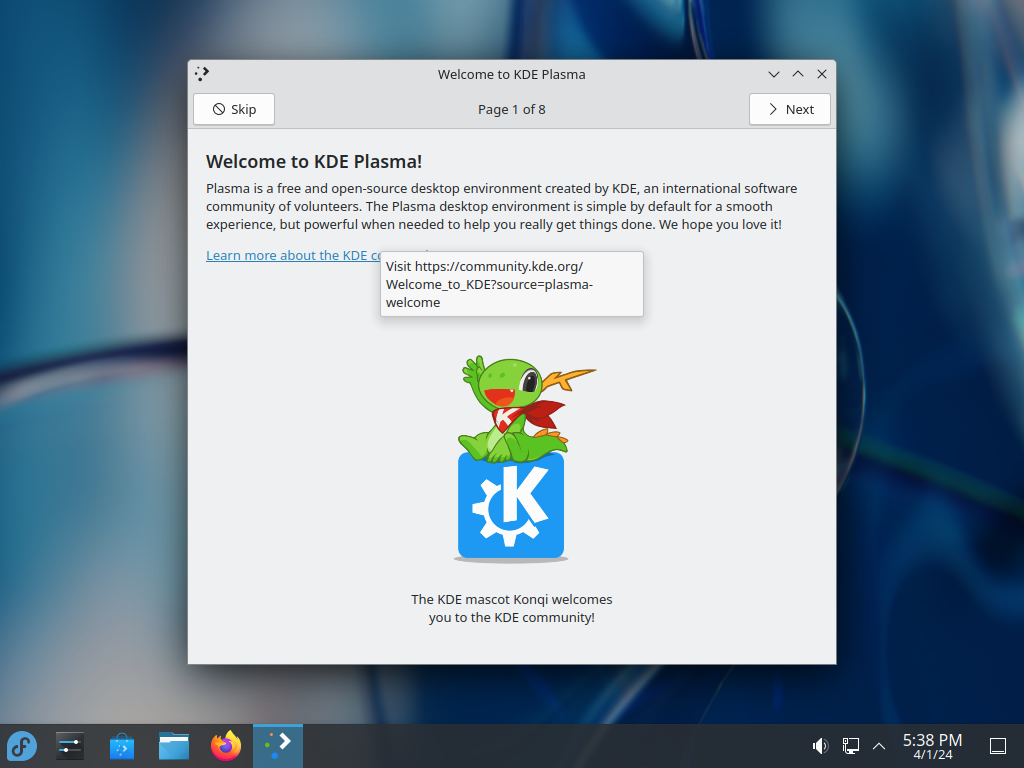Click the tooltip showing community.kde.org URL
Screen dimensions: 1024x768
click(x=512, y=284)
